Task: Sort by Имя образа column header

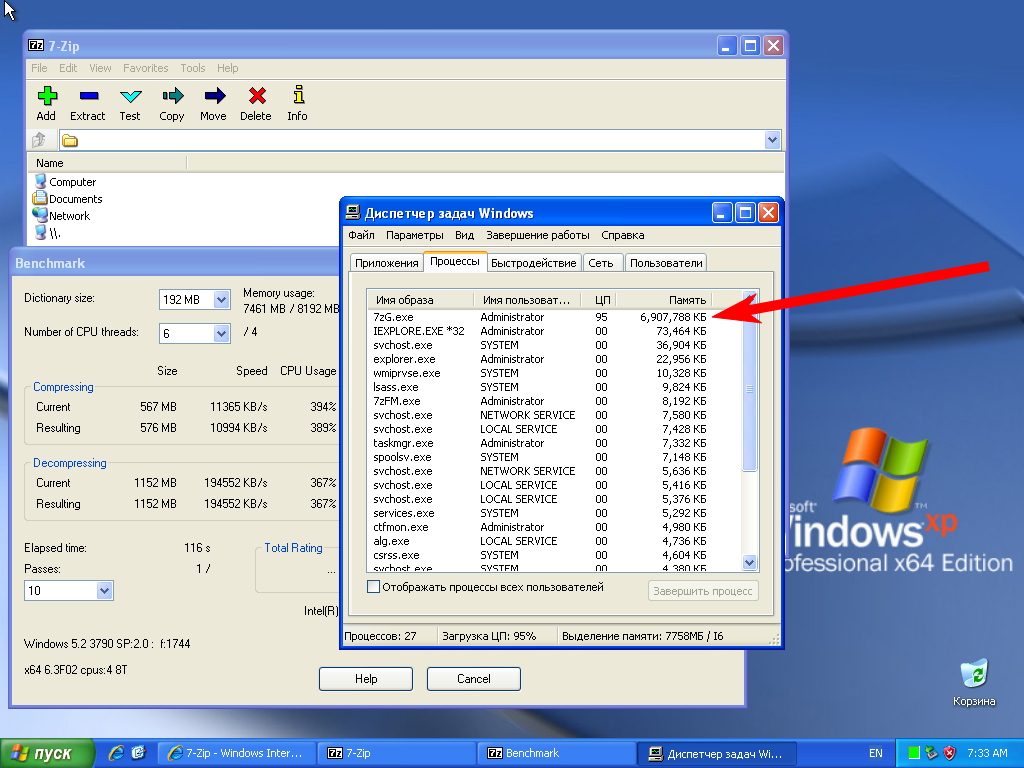Action: [420, 300]
